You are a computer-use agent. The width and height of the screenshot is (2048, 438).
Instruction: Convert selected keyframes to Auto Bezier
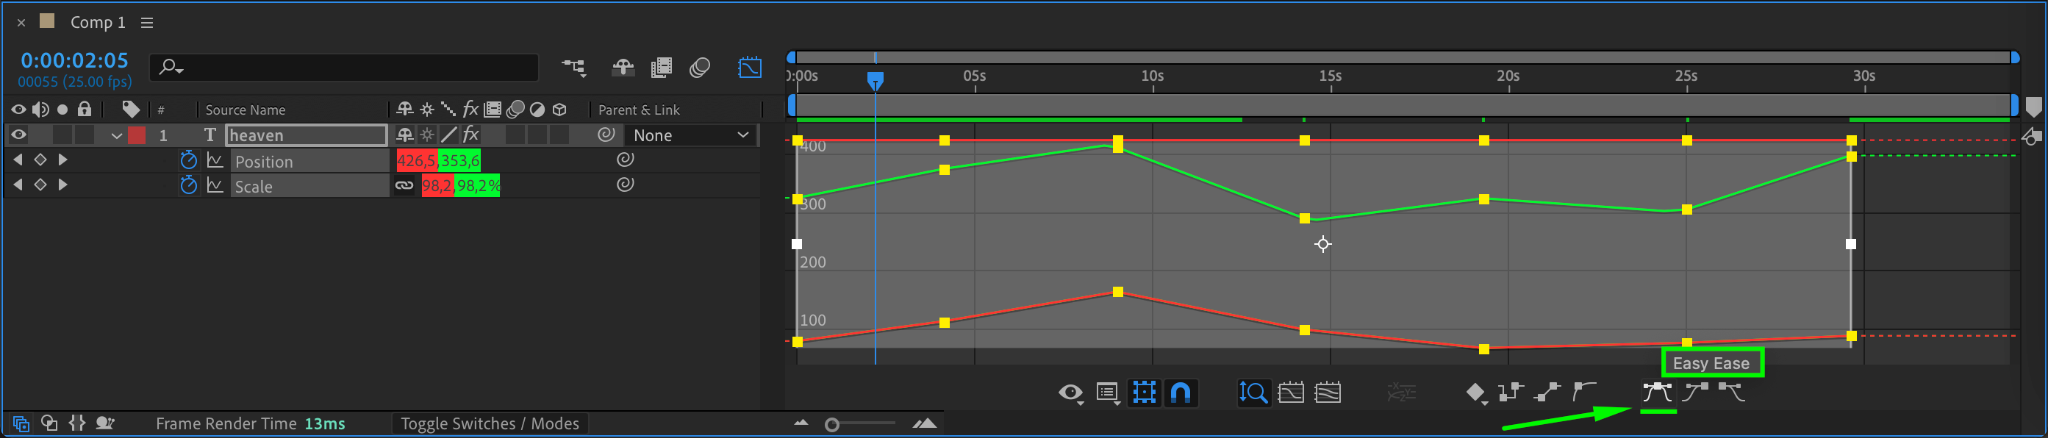point(1584,393)
